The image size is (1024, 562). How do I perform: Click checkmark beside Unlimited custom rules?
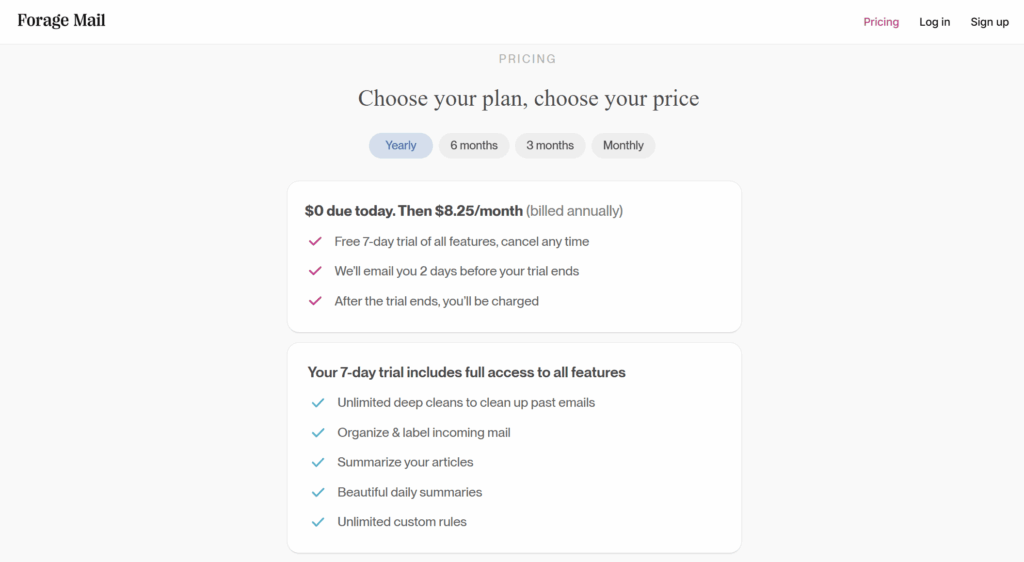318,522
